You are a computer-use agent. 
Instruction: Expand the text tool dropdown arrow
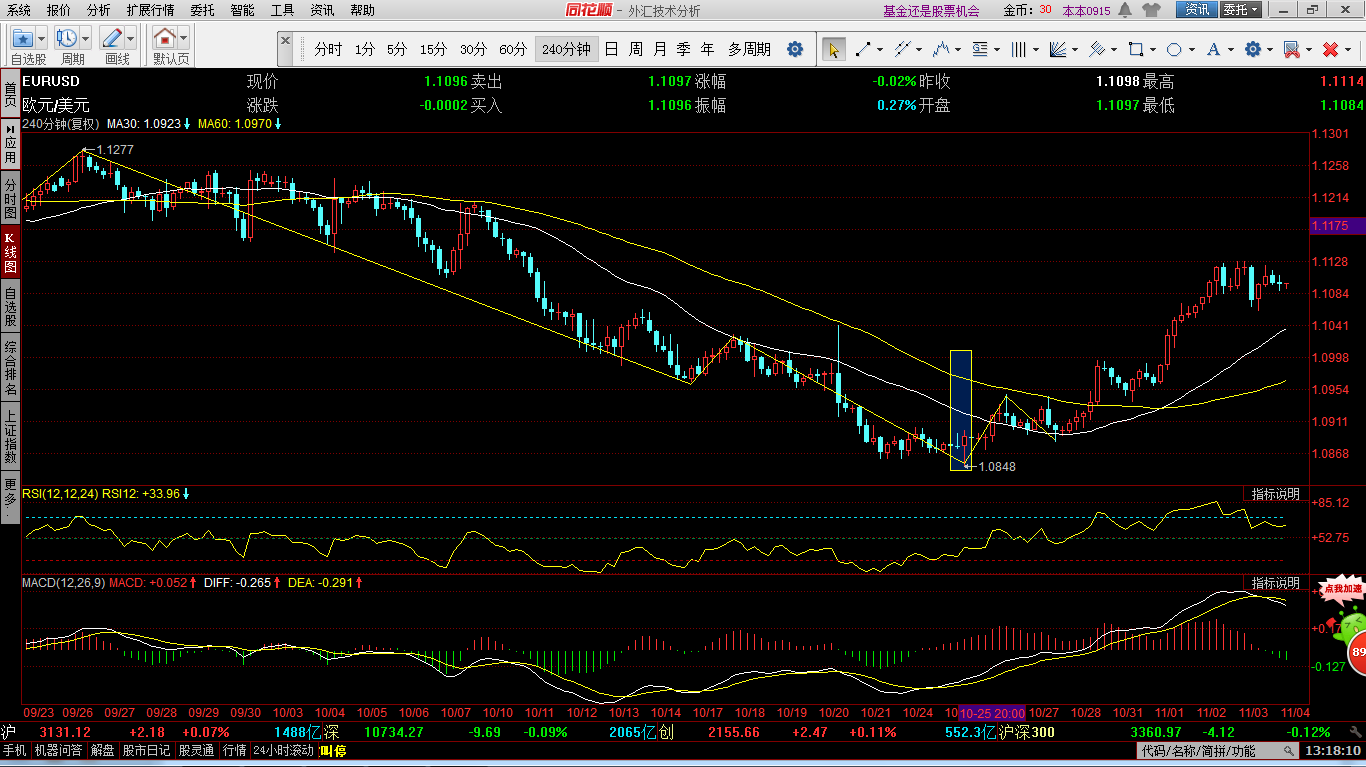(x=1229, y=49)
